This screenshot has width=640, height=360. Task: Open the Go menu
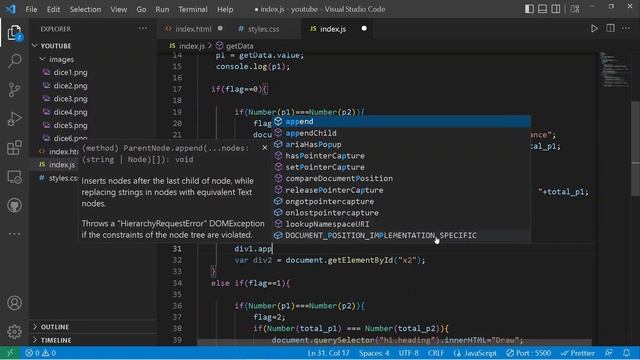[x=141, y=9]
